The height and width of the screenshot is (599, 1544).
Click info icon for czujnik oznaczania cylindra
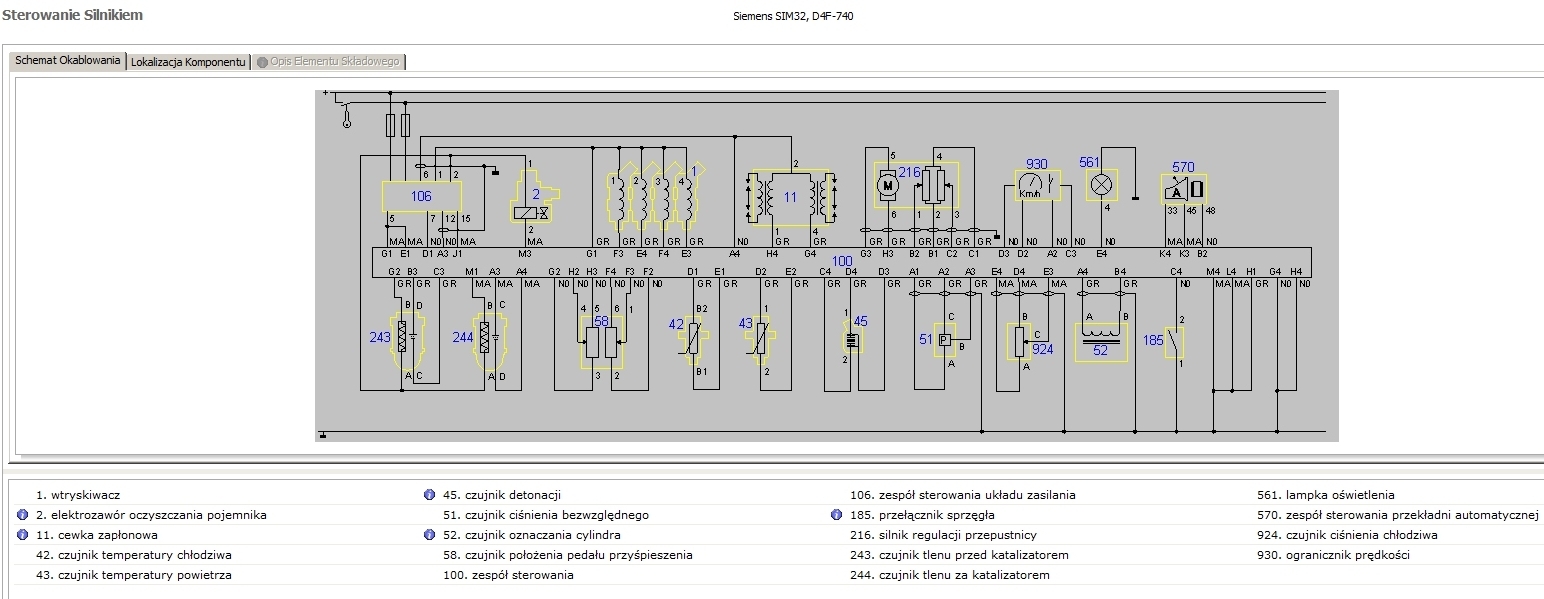point(429,535)
